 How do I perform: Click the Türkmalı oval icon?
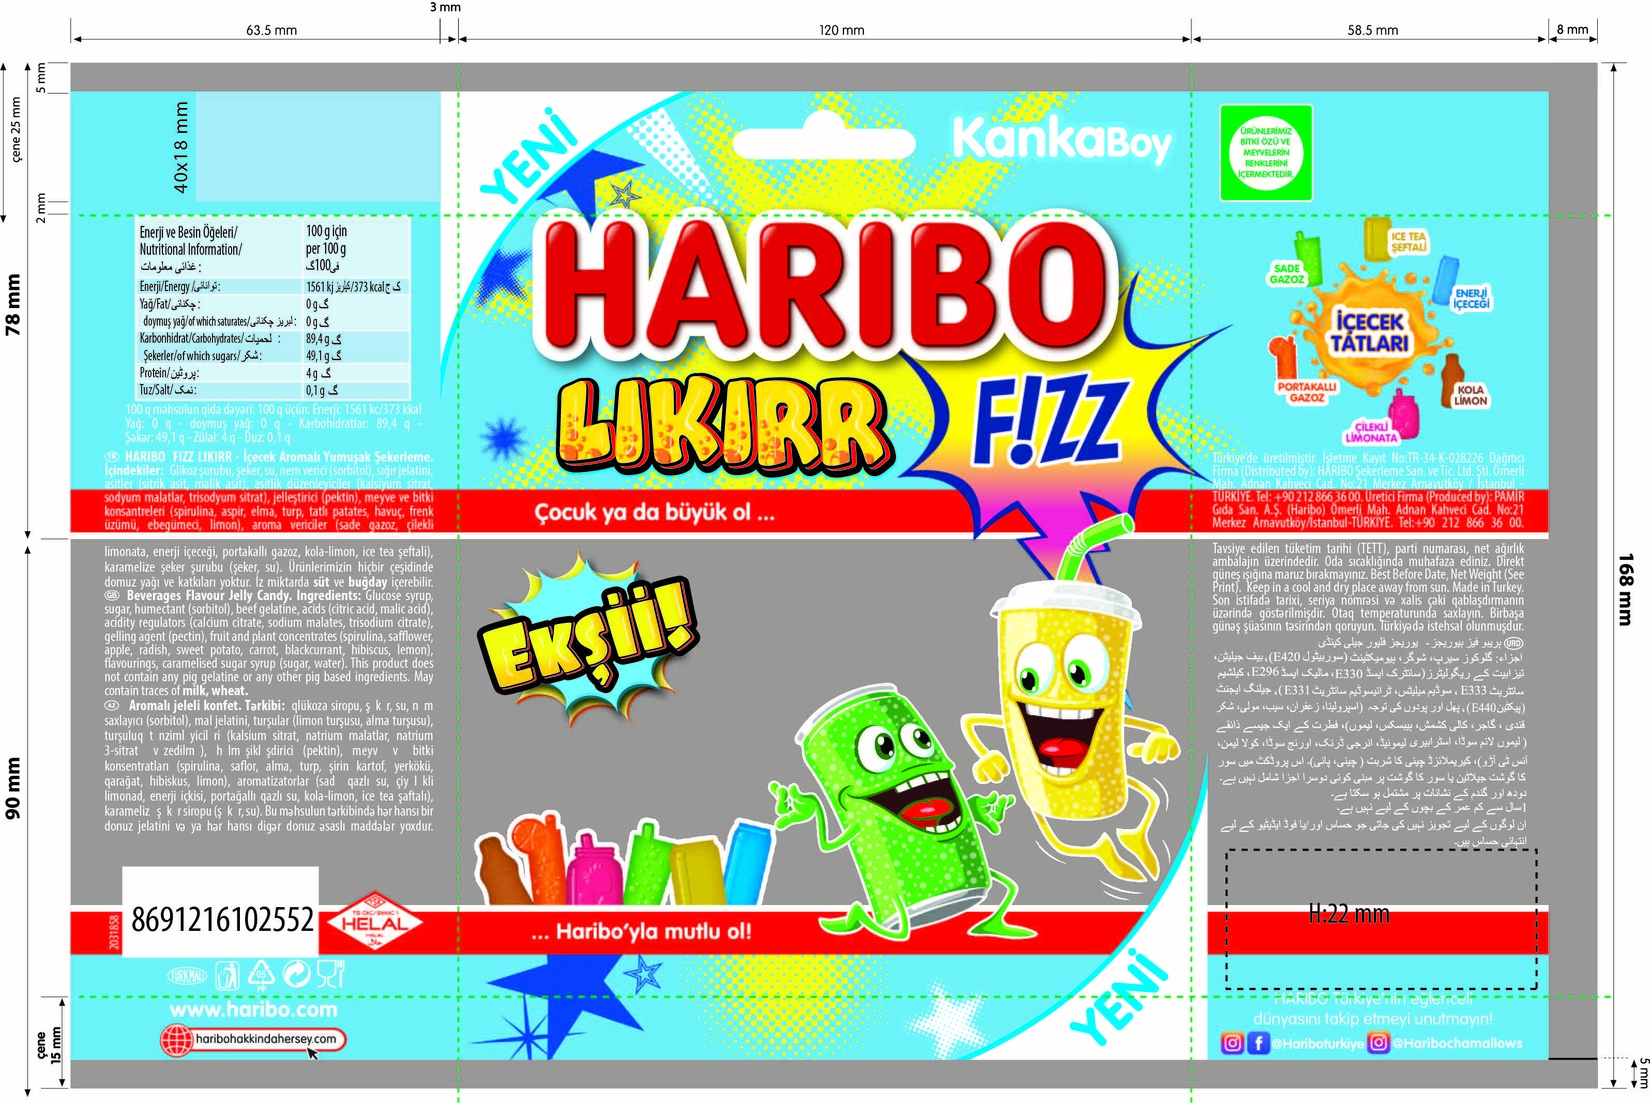point(187,975)
